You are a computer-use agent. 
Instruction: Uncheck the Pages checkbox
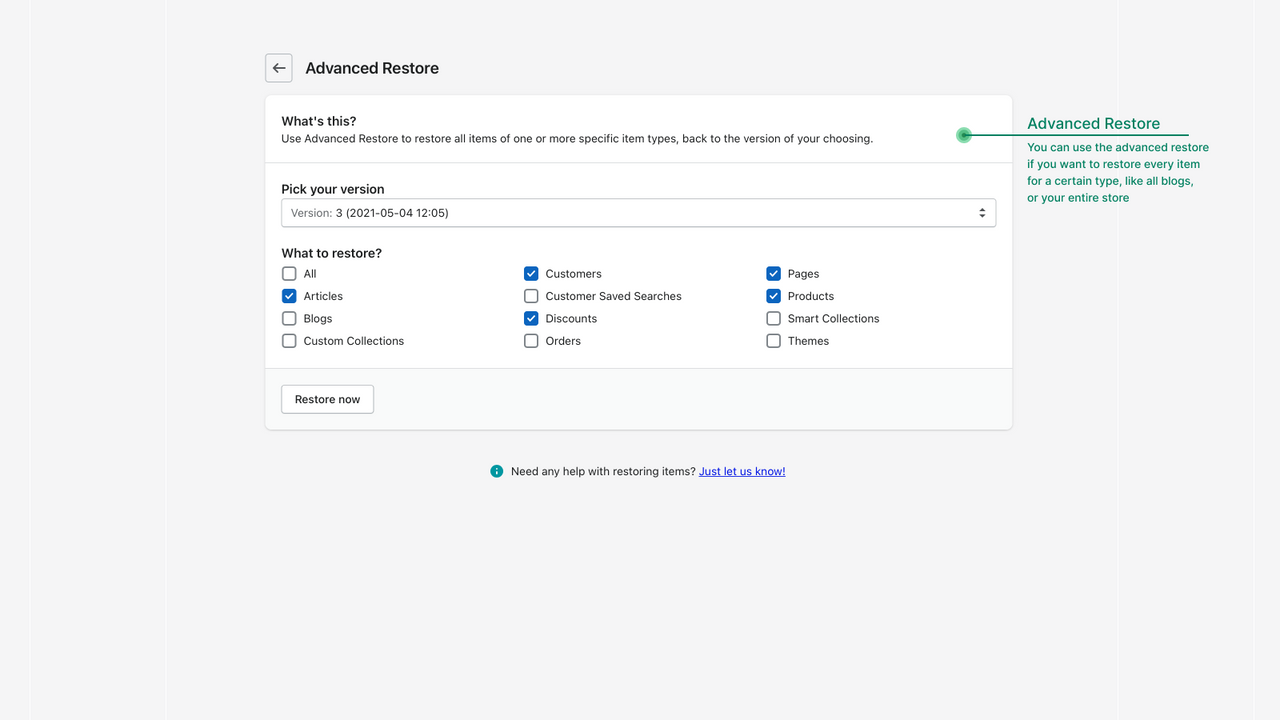coord(773,273)
